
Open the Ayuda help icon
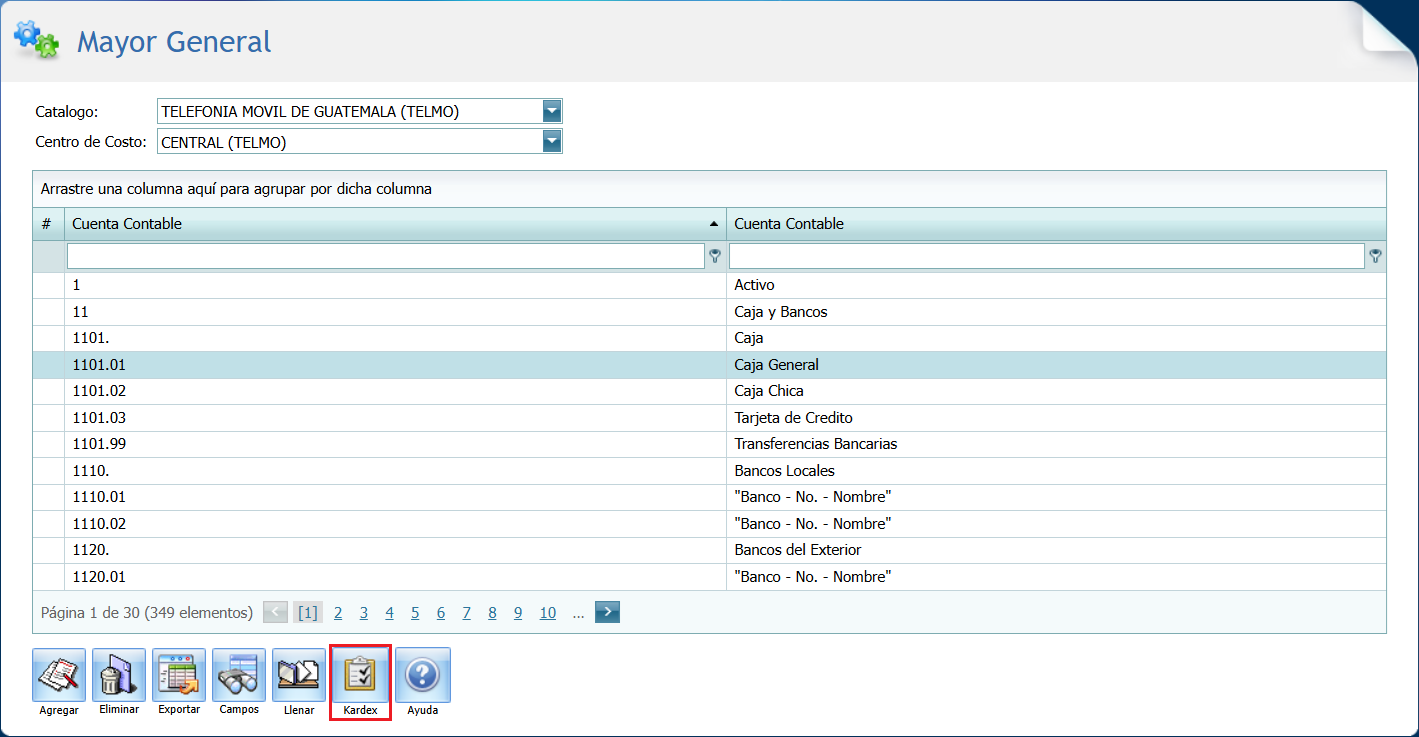[422, 676]
